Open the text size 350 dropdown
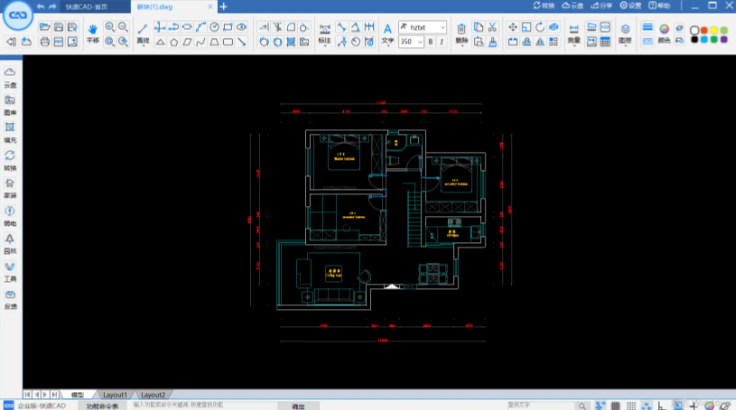The width and height of the screenshot is (736, 410). [411, 42]
